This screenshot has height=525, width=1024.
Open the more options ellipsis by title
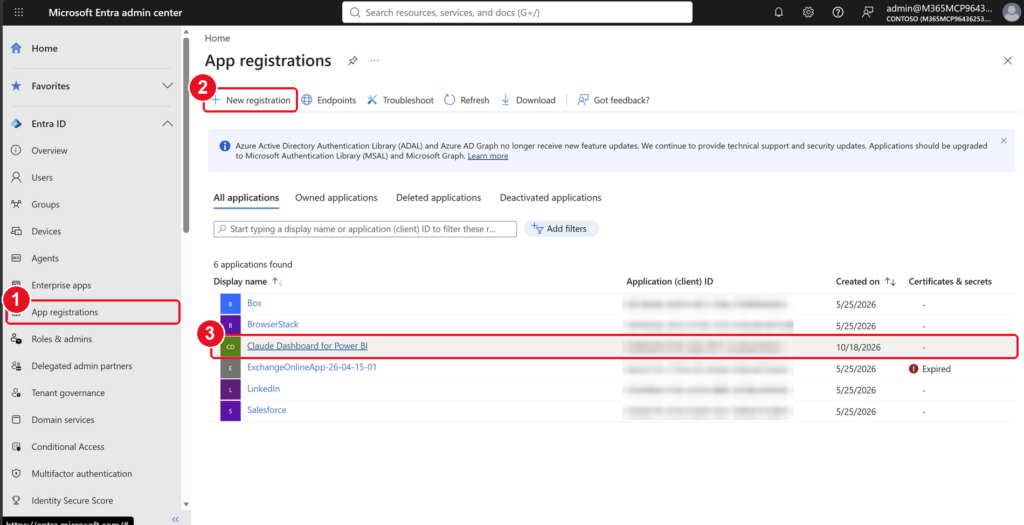pos(375,61)
